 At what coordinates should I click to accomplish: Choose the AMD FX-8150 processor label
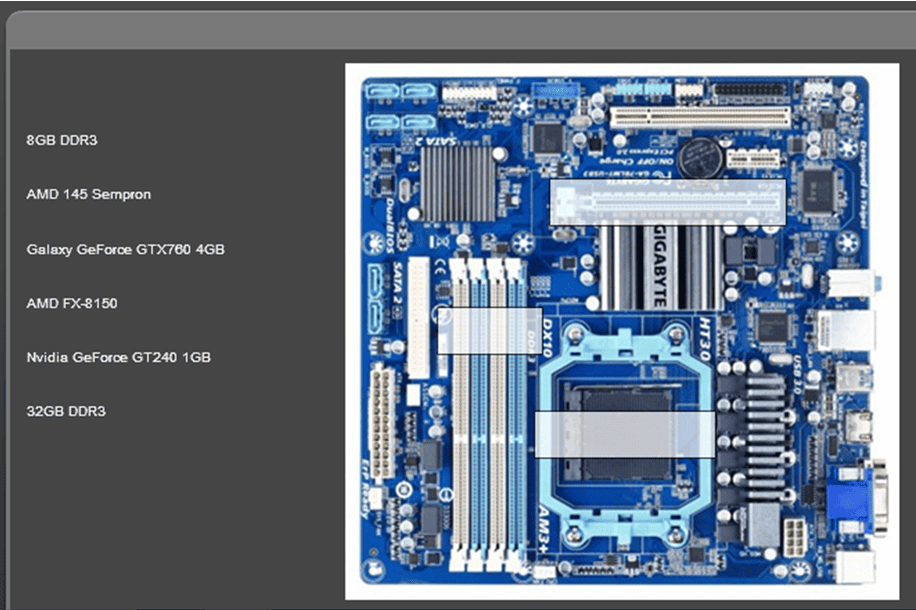coord(71,303)
